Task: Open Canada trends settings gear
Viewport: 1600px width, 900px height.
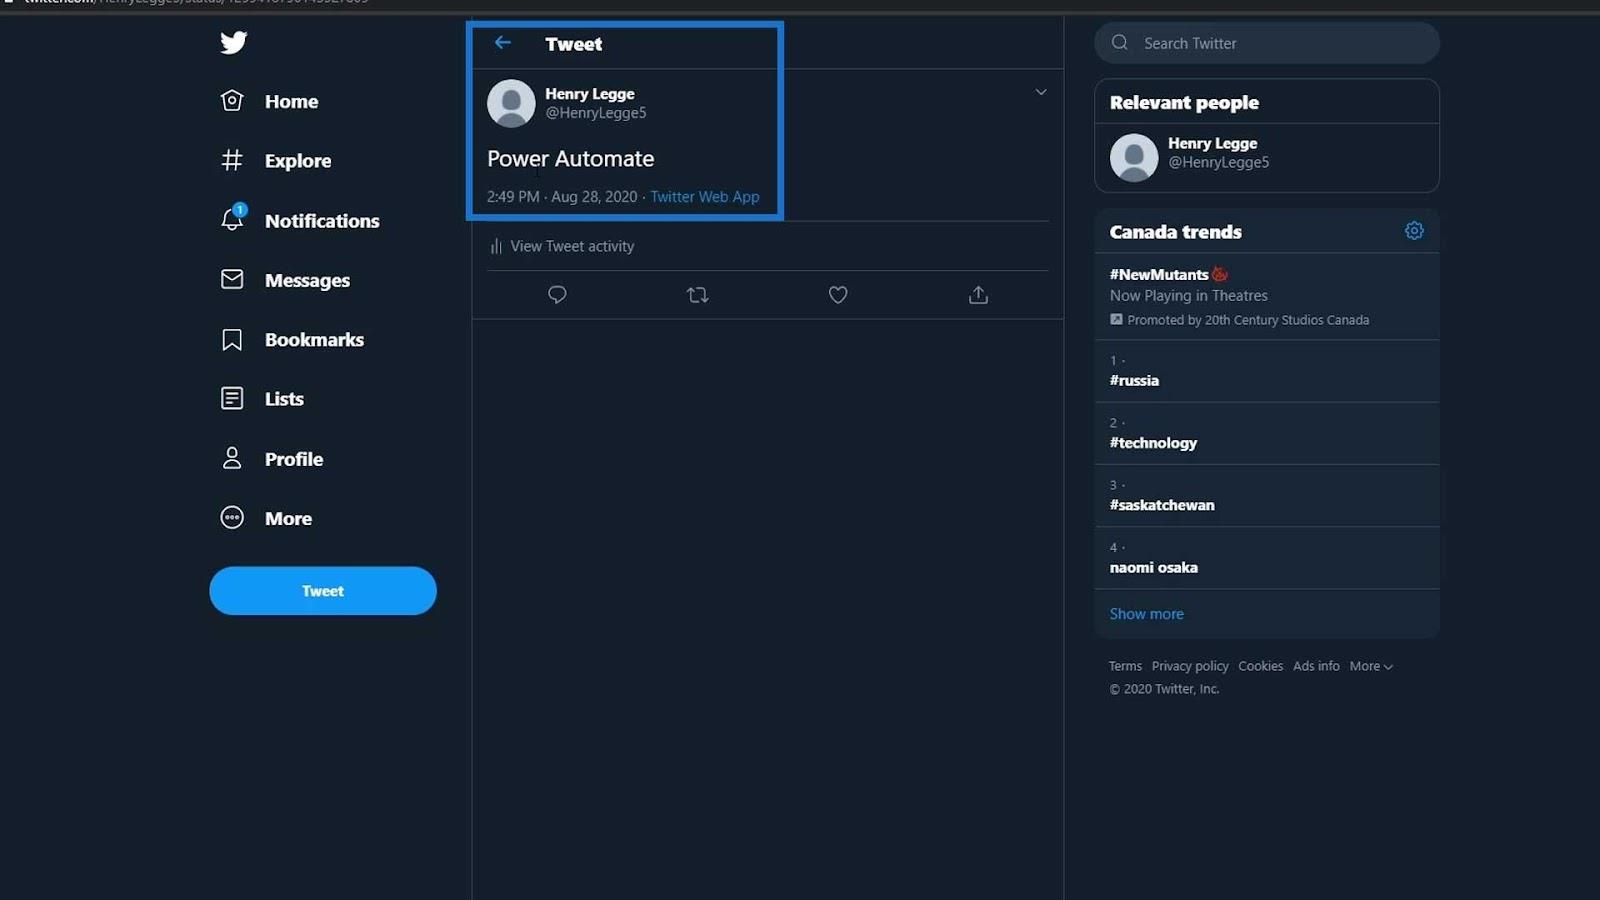Action: [x=1414, y=231]
